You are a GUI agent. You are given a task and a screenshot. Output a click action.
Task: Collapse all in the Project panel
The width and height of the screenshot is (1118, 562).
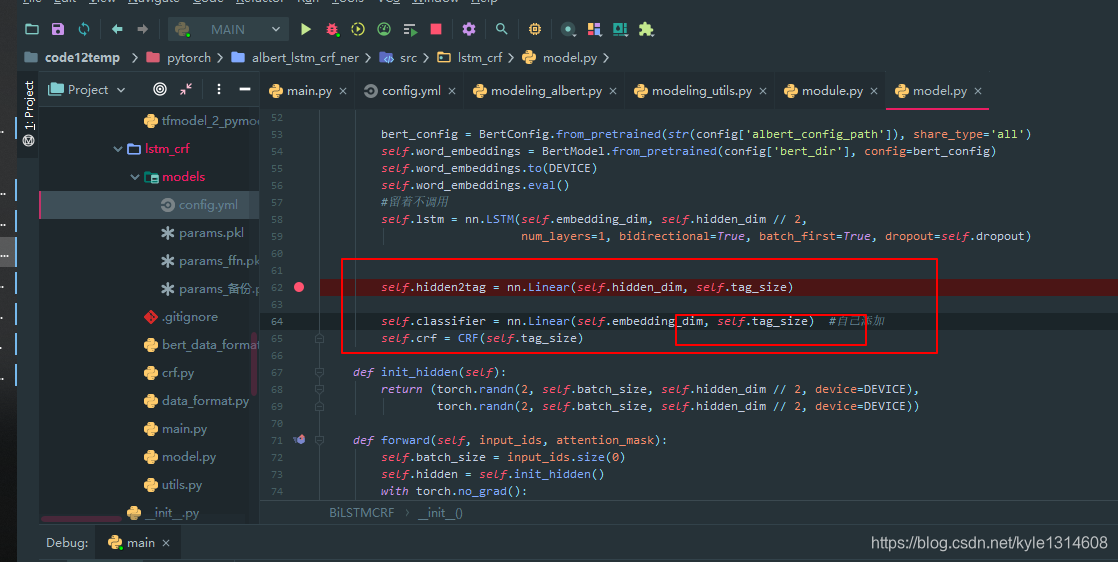click(186, 89)
